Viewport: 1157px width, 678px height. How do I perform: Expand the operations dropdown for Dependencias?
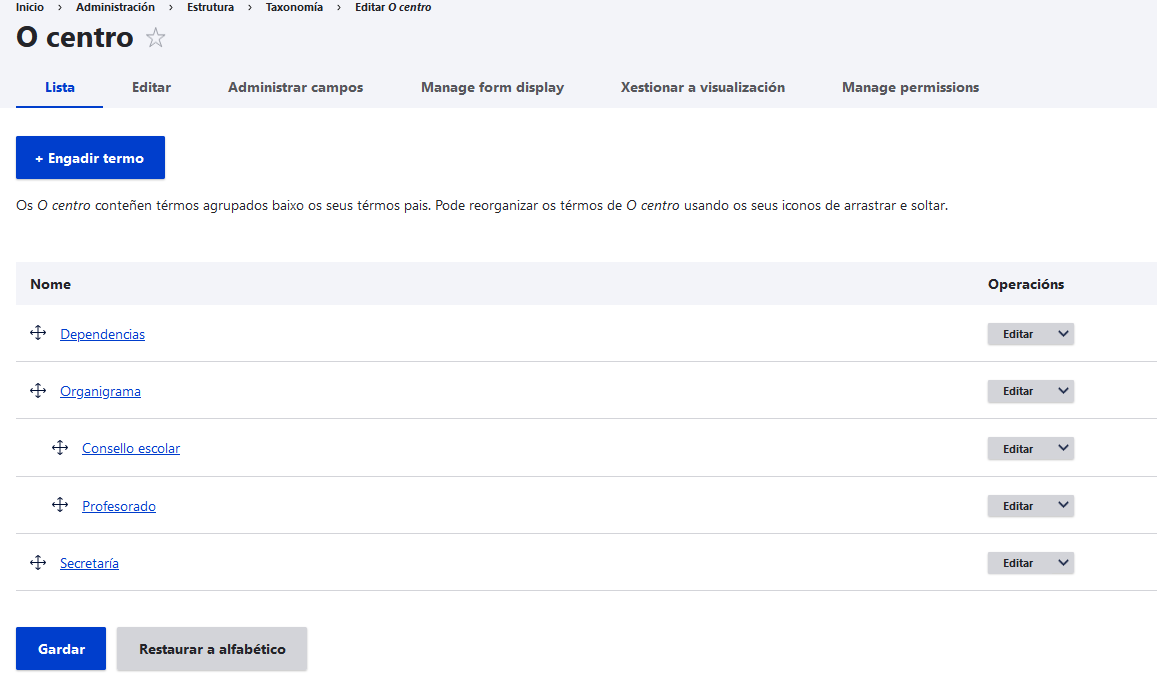tap(1062, 334)
